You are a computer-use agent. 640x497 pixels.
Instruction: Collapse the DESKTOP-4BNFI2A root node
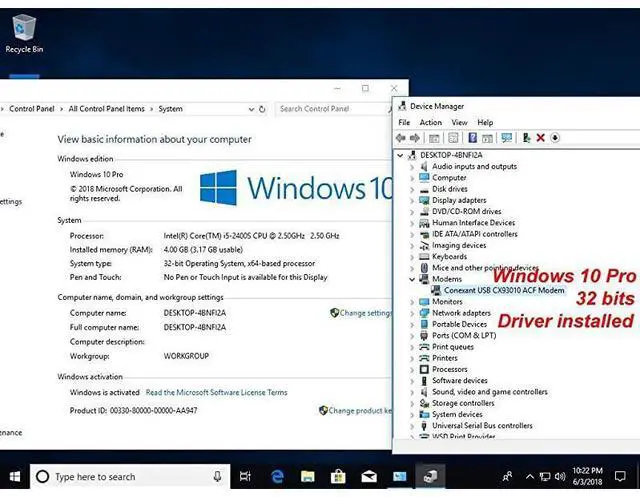(400, 155)
